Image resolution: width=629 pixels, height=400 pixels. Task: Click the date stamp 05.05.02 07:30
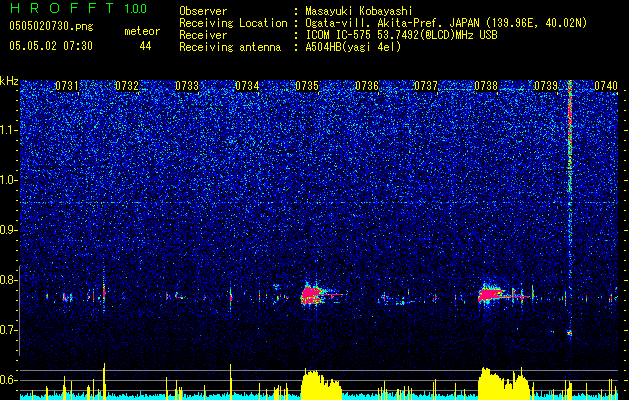[51, 46]
